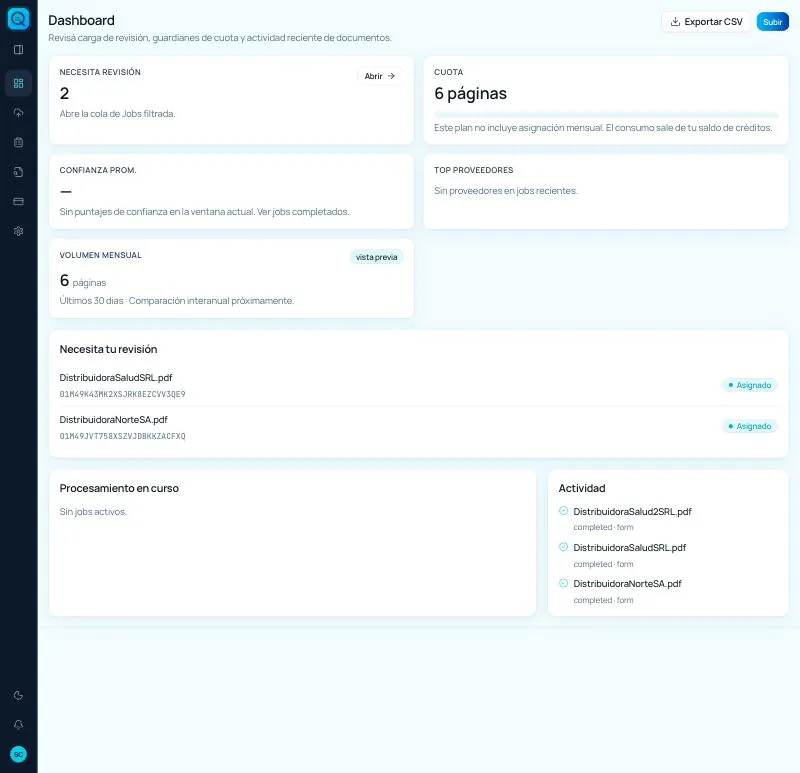Screen dimensions: 800x773
Task: Click the app logo in the sidebar
Action: coord(18,19)
